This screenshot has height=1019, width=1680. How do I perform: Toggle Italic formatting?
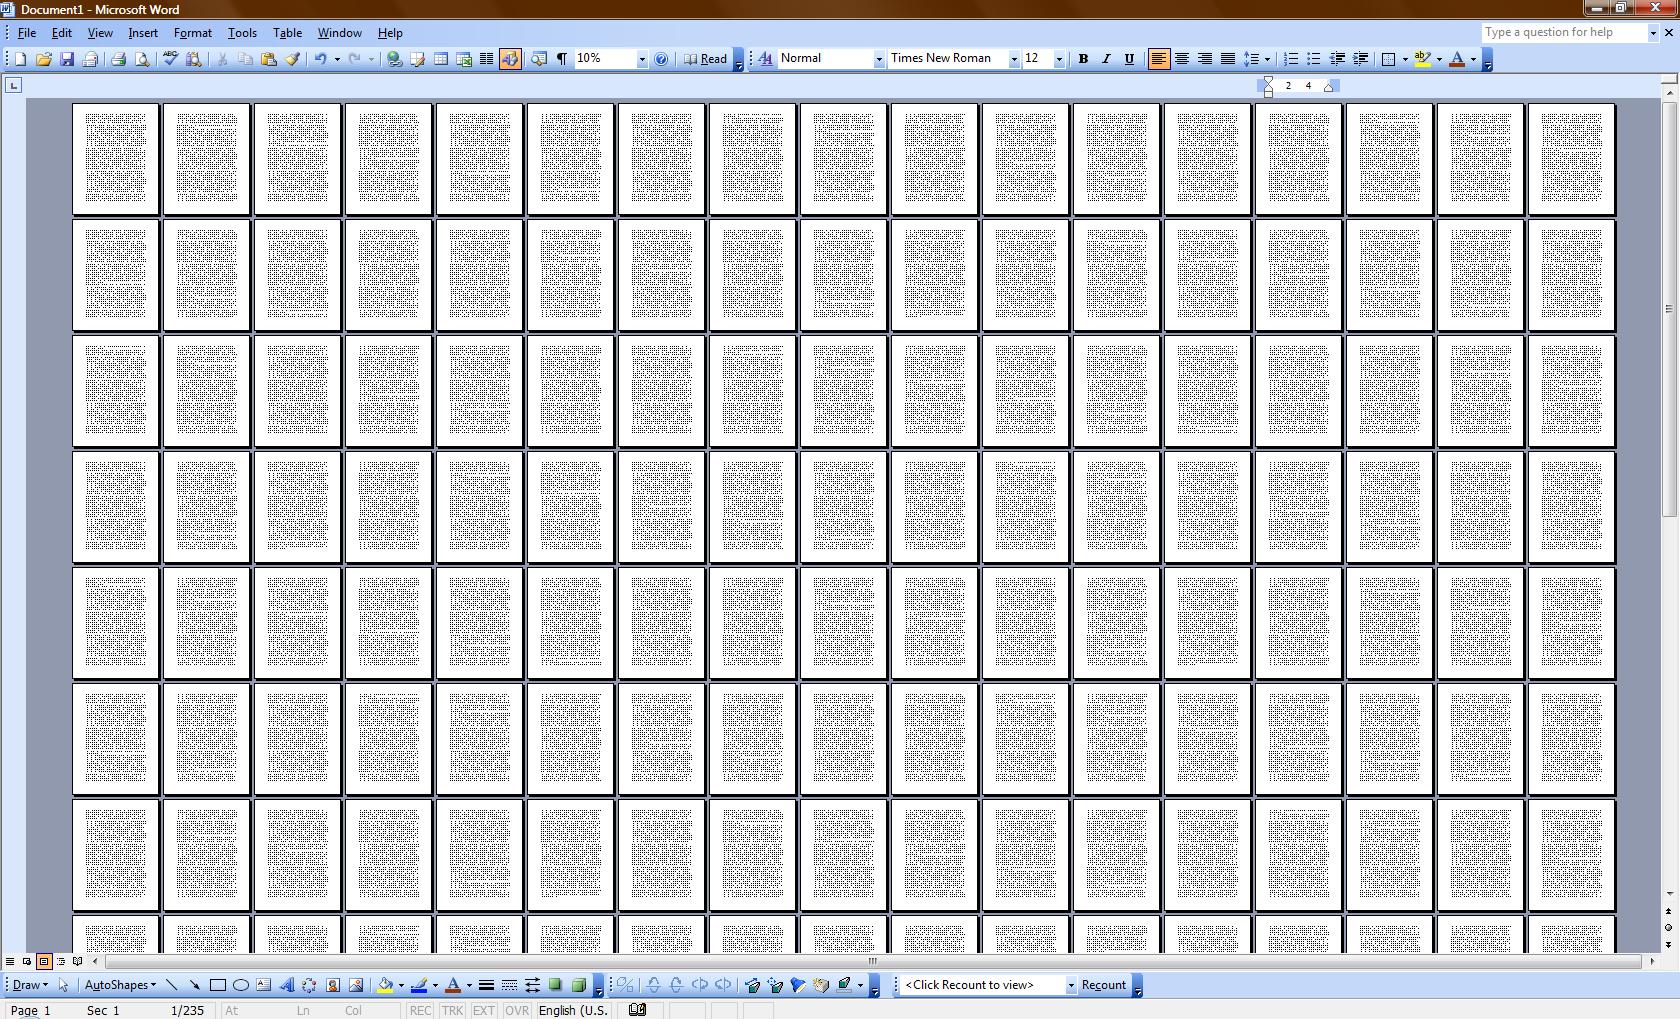(x=1105, y=59)
